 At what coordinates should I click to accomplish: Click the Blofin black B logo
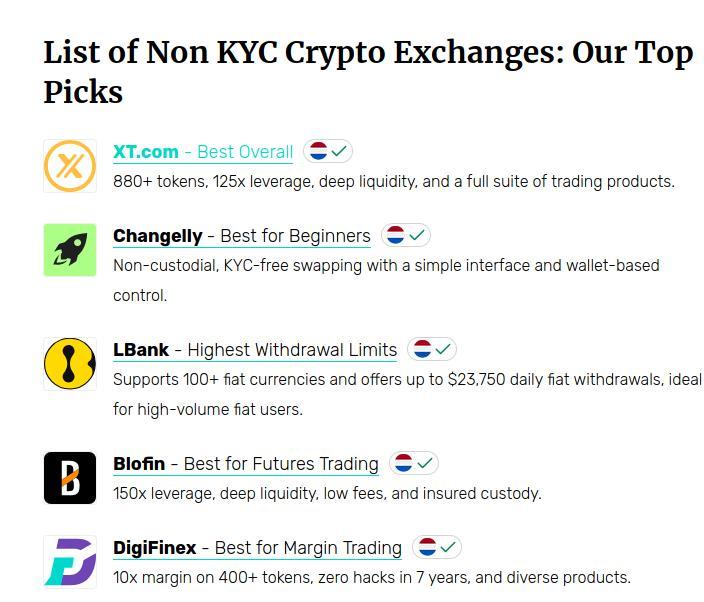click(70, 478)
